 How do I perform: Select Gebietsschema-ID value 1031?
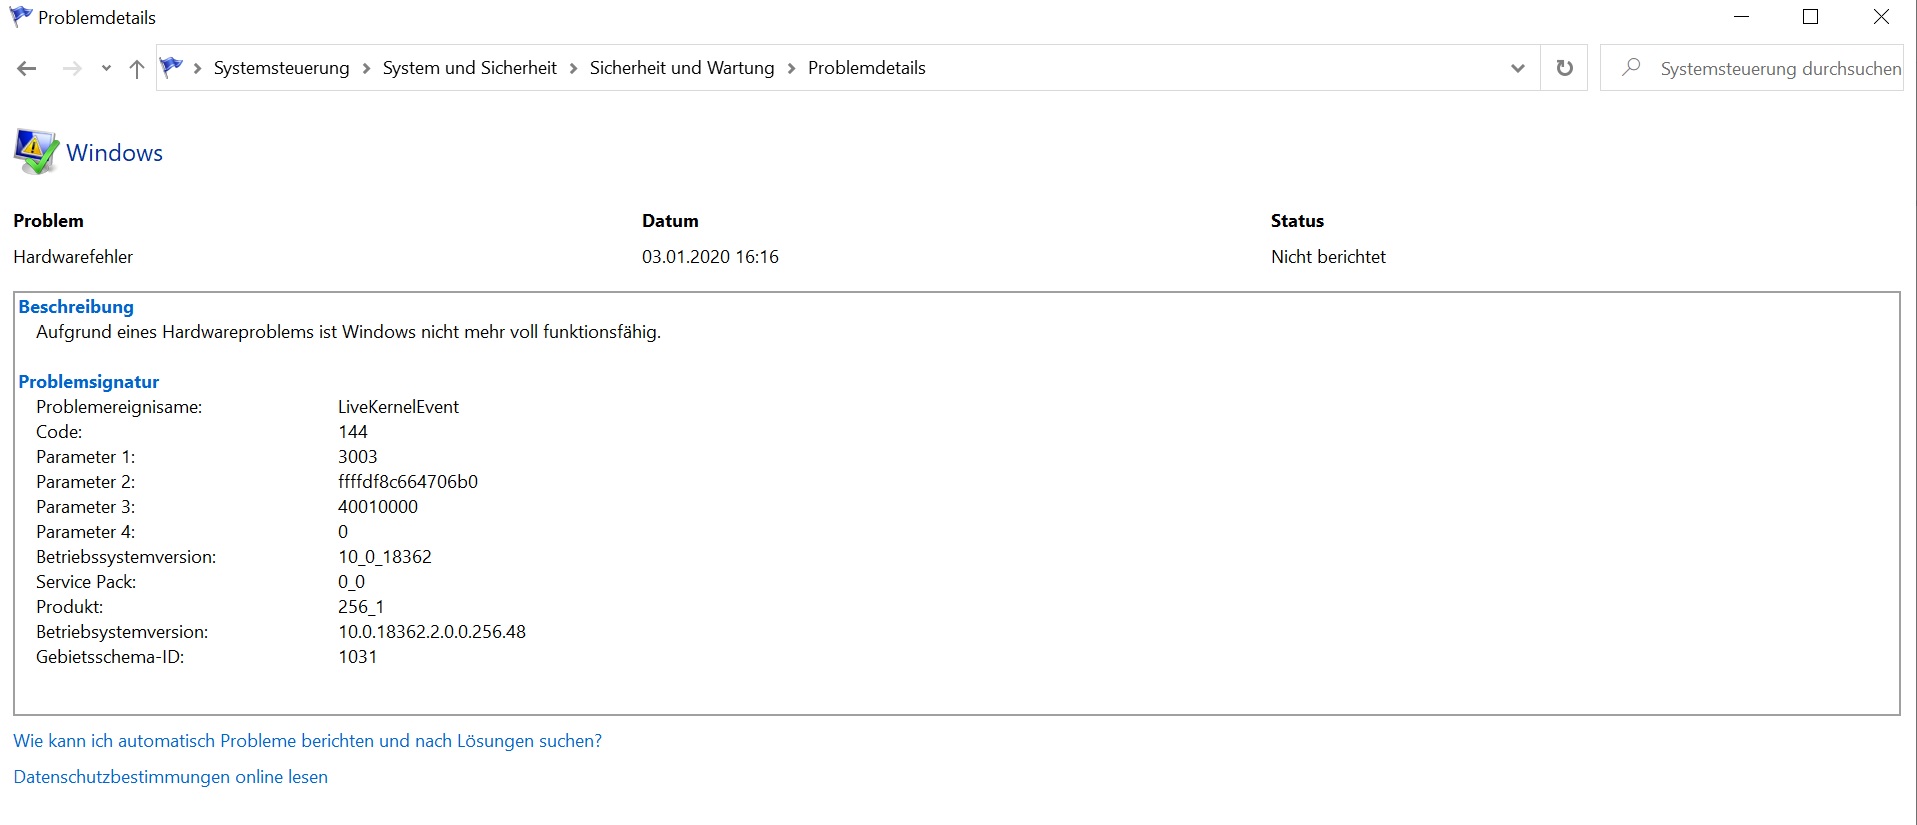[358, 657]
